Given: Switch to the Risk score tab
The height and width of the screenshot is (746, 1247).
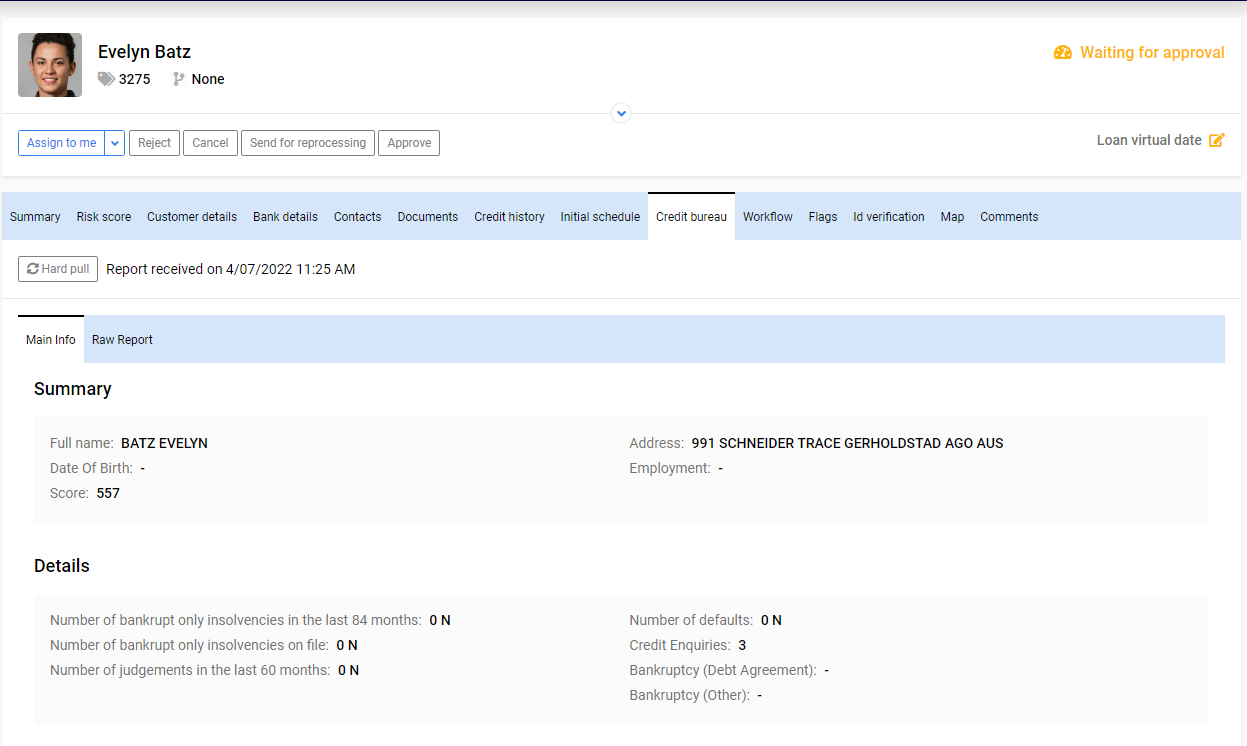Looking at the screenshot, I should [x=104, y=217].
